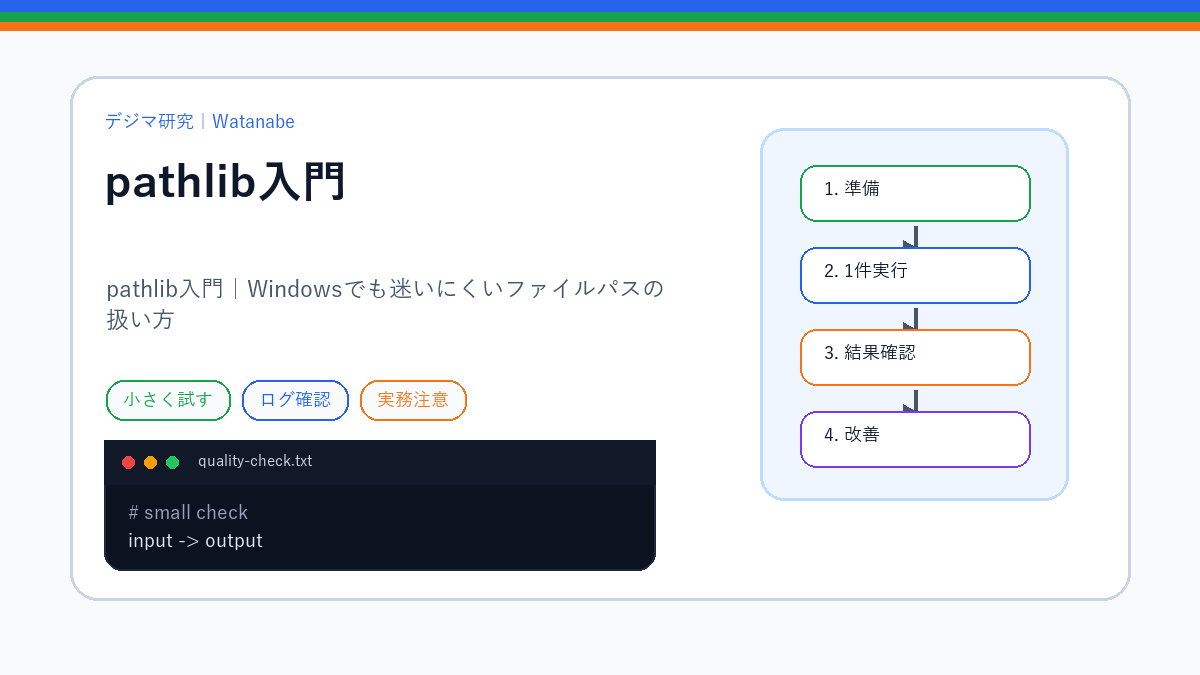Select the ログ確認 tag
Screen dimensions: 1200x675
[295, 400]
